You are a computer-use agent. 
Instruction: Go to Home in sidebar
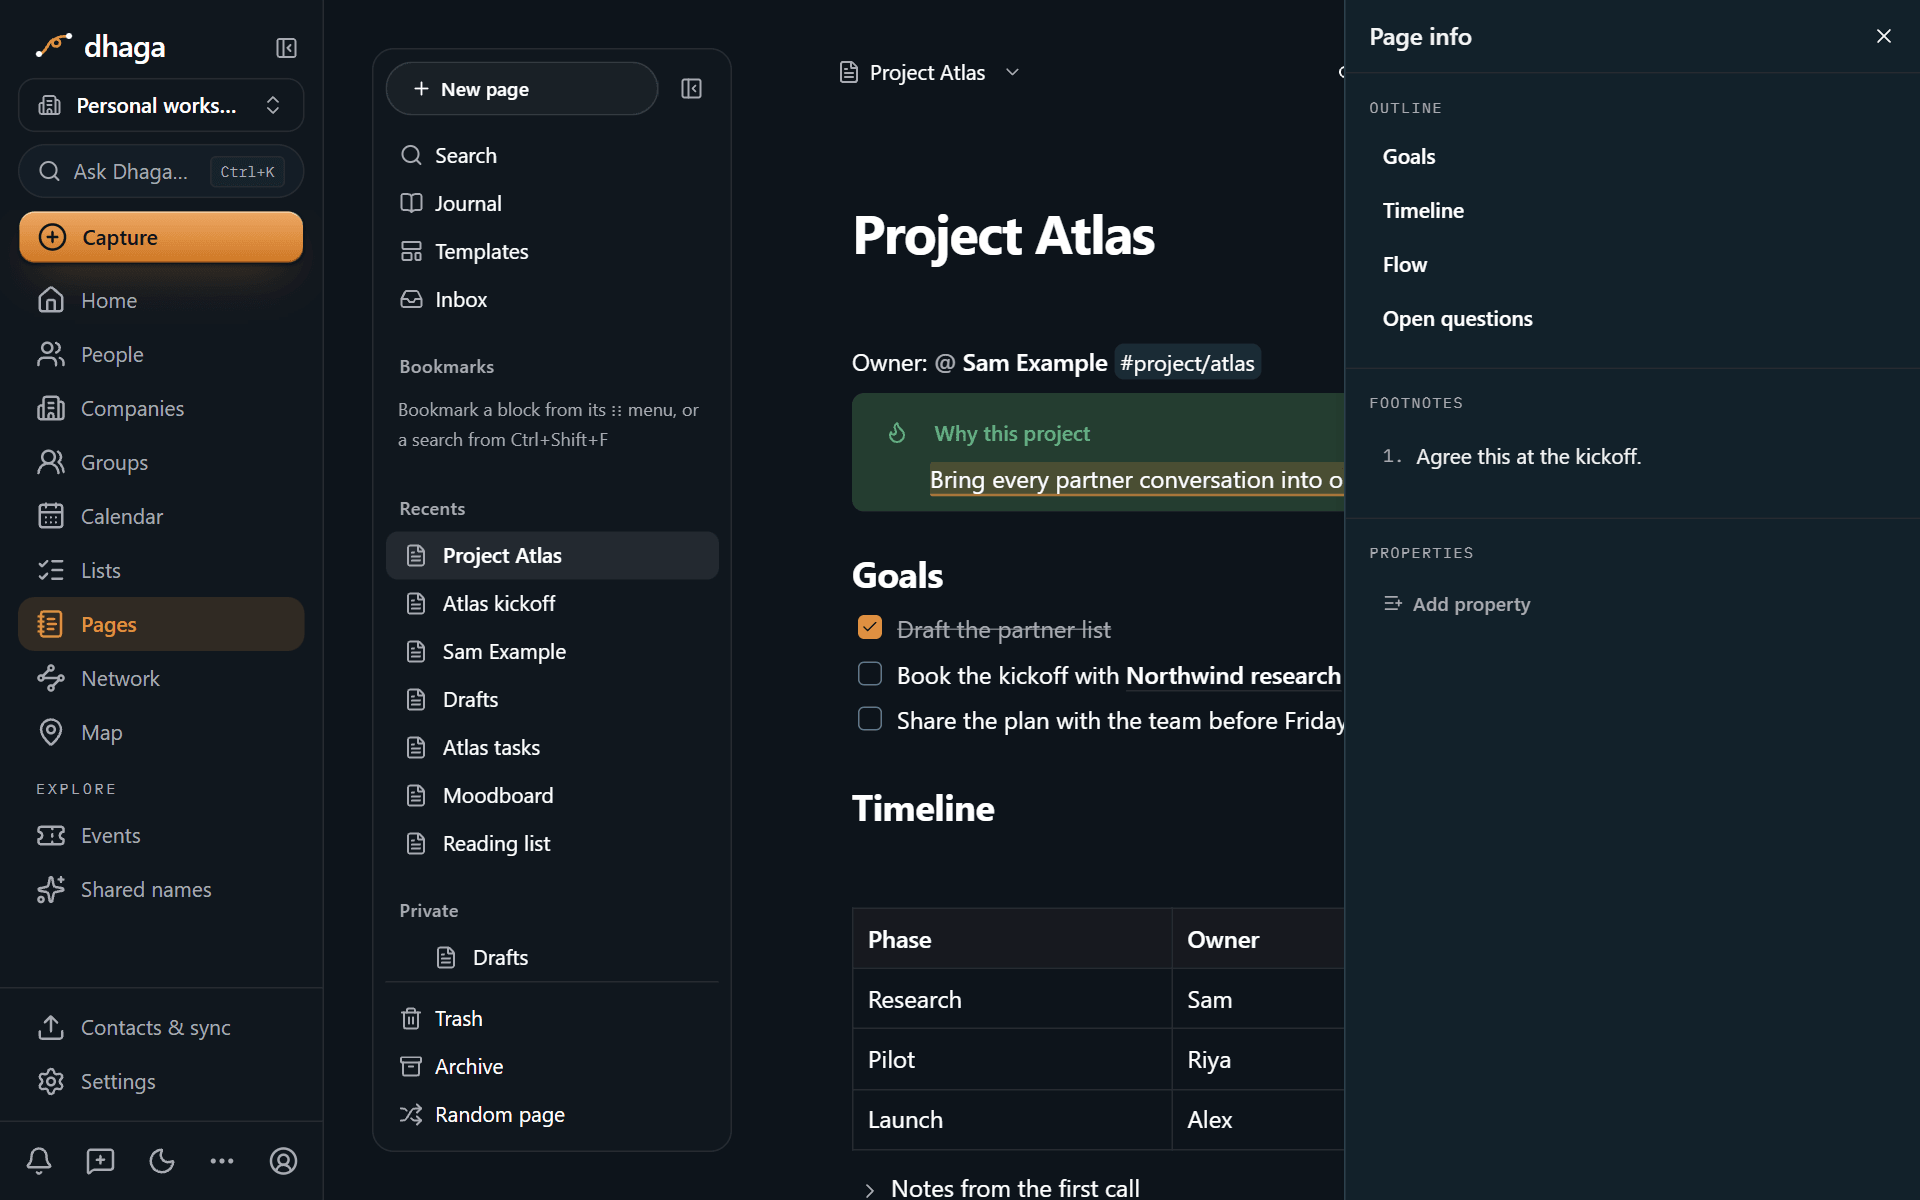coord(161,300)
